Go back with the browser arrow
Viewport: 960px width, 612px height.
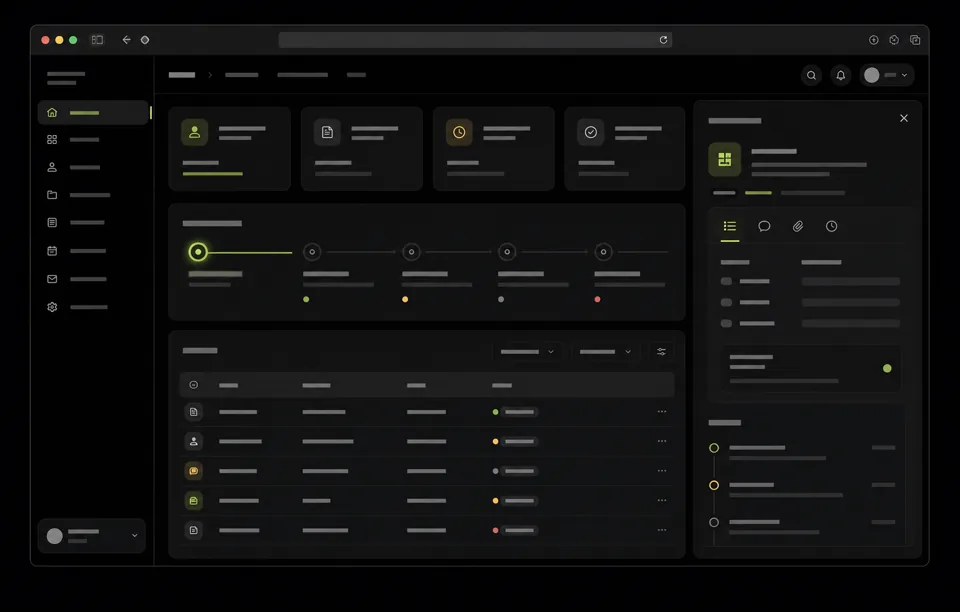(x=126, y=40)
